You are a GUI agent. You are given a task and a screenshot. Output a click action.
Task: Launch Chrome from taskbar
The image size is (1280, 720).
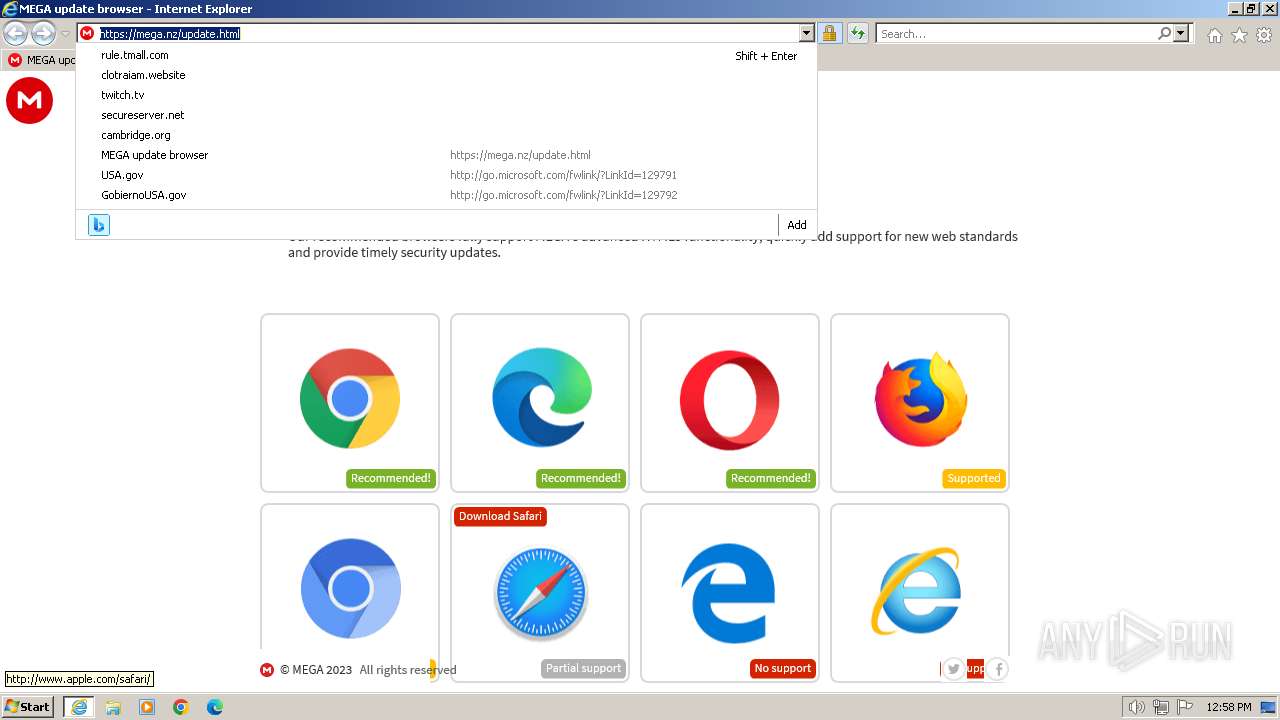point(181,707)
